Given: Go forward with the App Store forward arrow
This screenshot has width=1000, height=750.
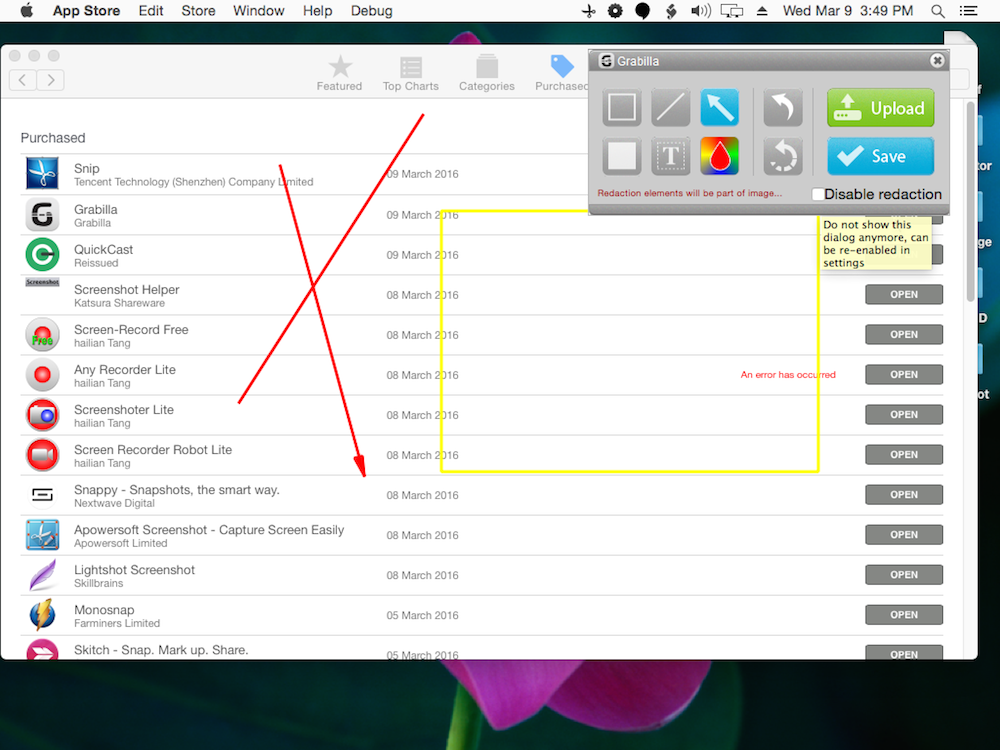Looking at the screenshot, I should coord(50,80).
